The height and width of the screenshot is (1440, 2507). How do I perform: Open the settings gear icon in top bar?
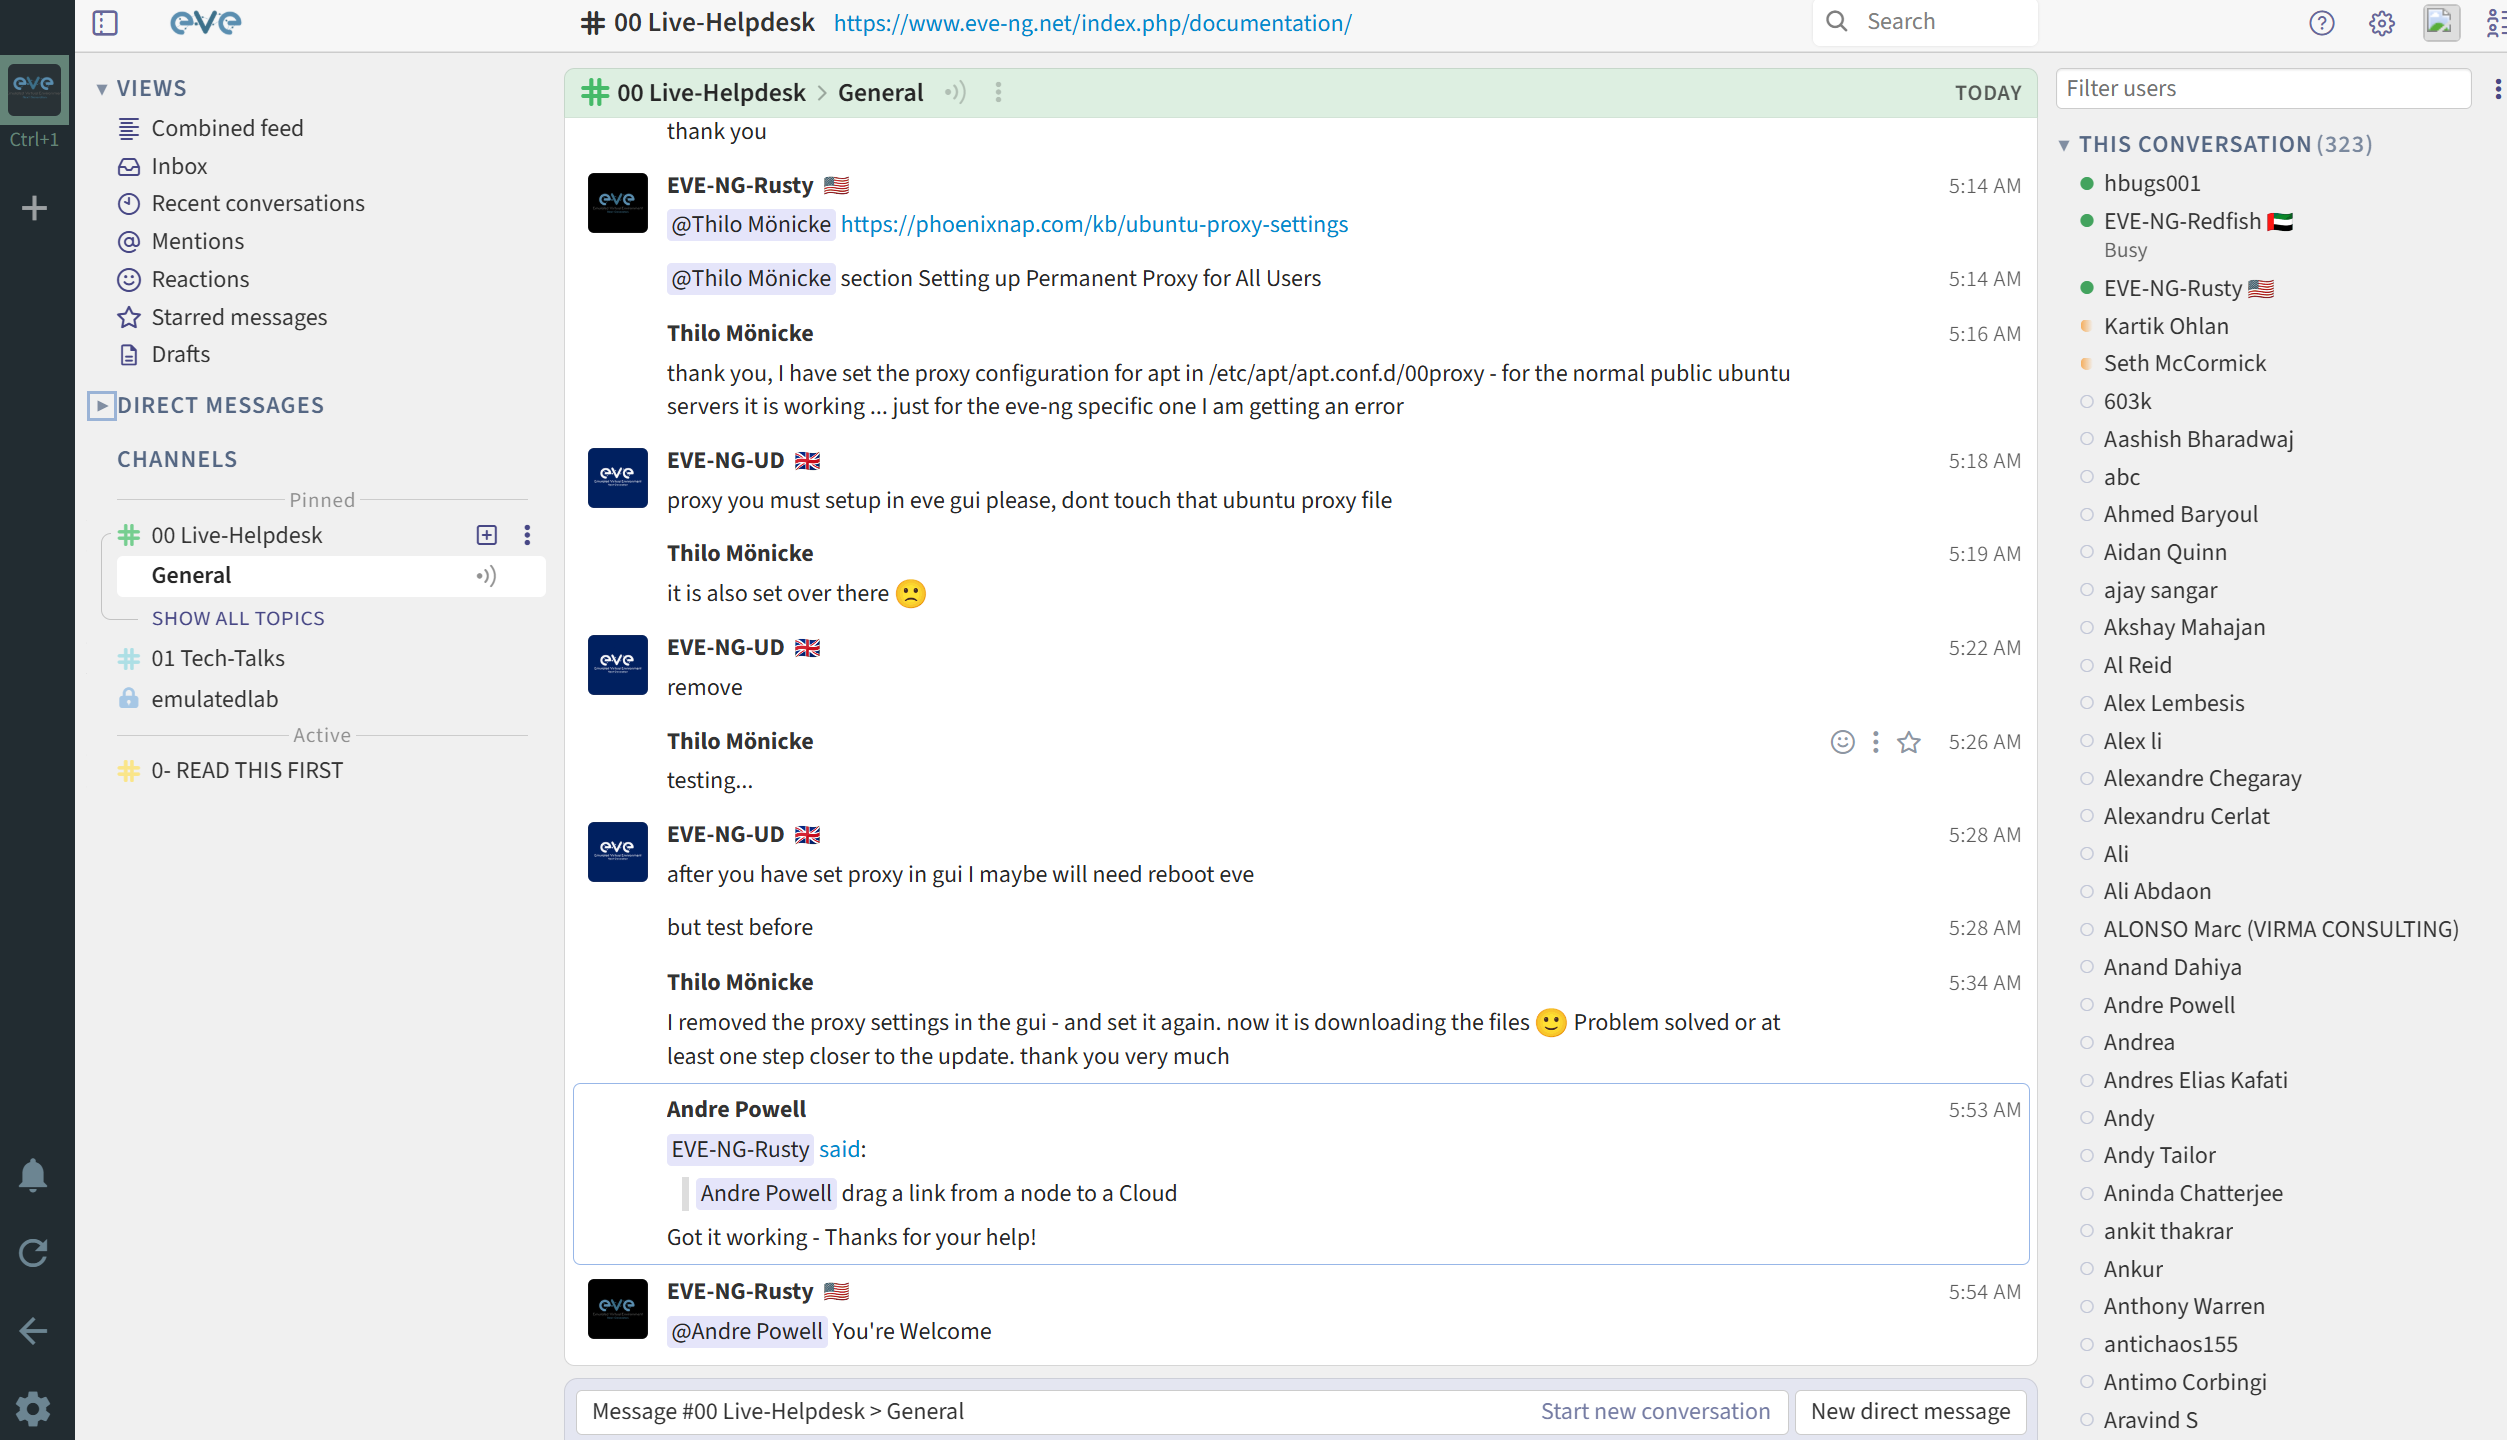(x=2382, y=22)
